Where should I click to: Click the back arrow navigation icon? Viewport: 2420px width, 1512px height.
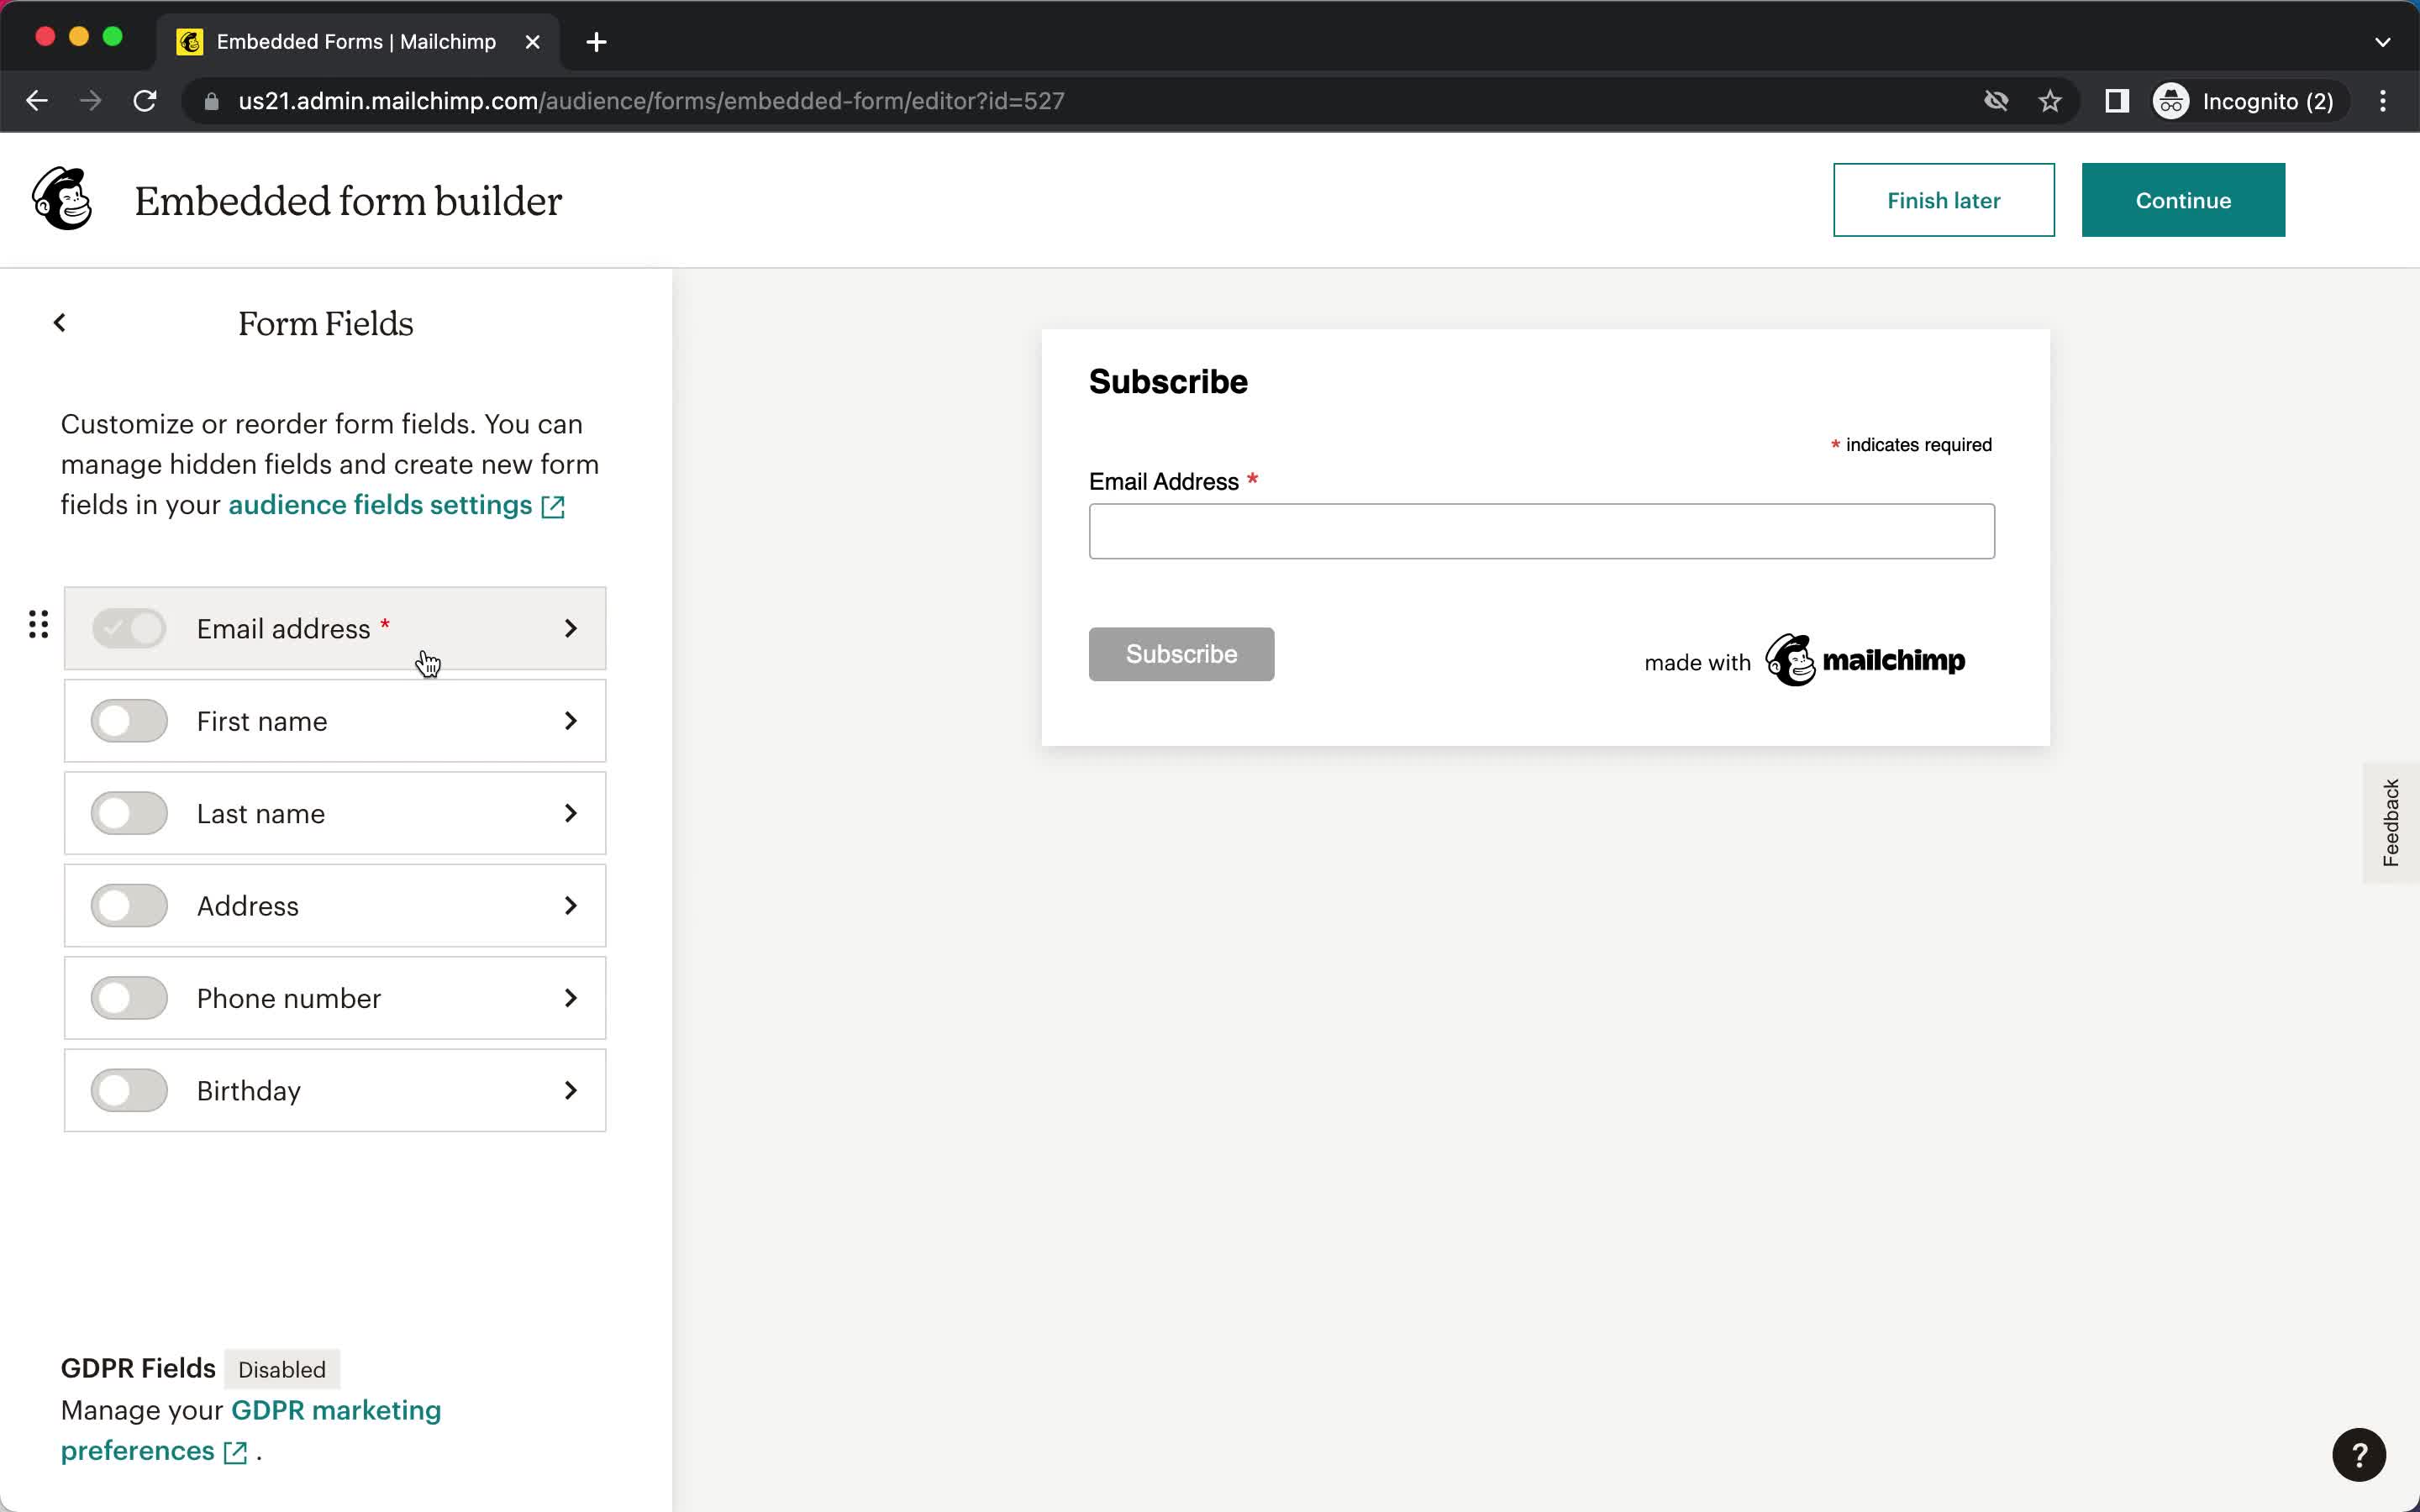57,323
